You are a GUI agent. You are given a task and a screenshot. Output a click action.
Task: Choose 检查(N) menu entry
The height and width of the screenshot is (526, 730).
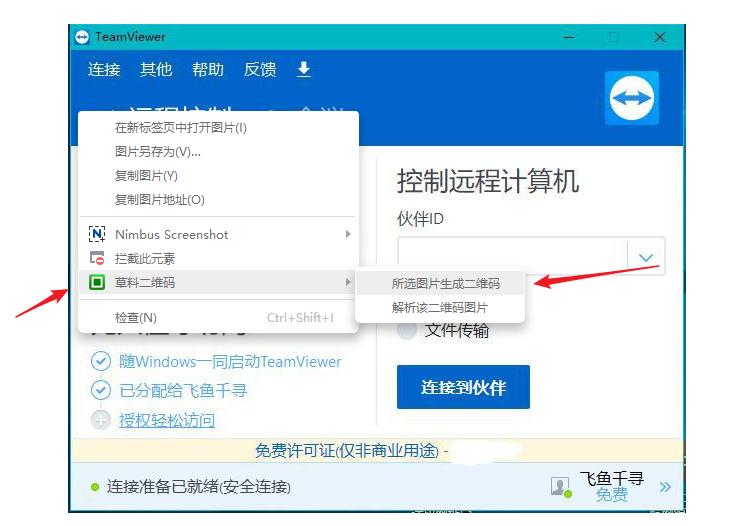[x=219, y=317]
